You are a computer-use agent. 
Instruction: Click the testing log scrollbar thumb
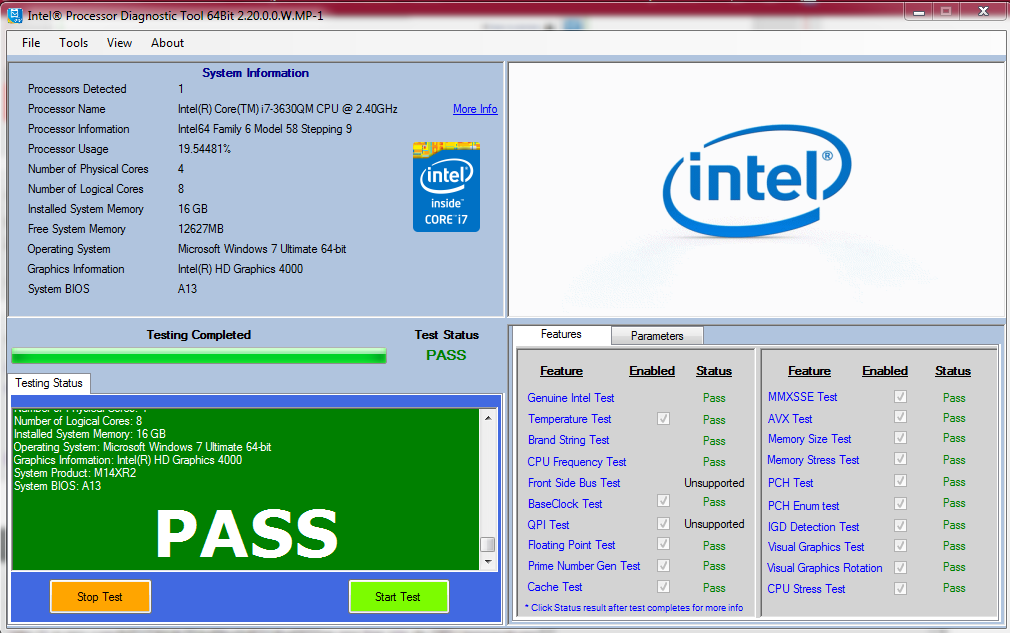pyautogui.click(x=488, y=545)
